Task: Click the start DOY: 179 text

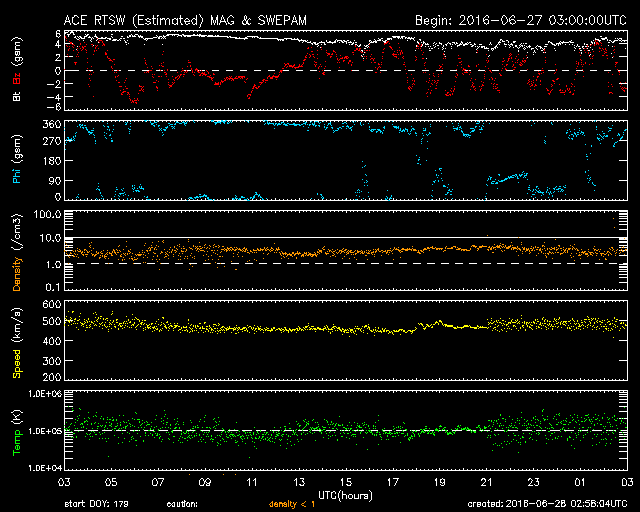Action: [x=96, y=504]
